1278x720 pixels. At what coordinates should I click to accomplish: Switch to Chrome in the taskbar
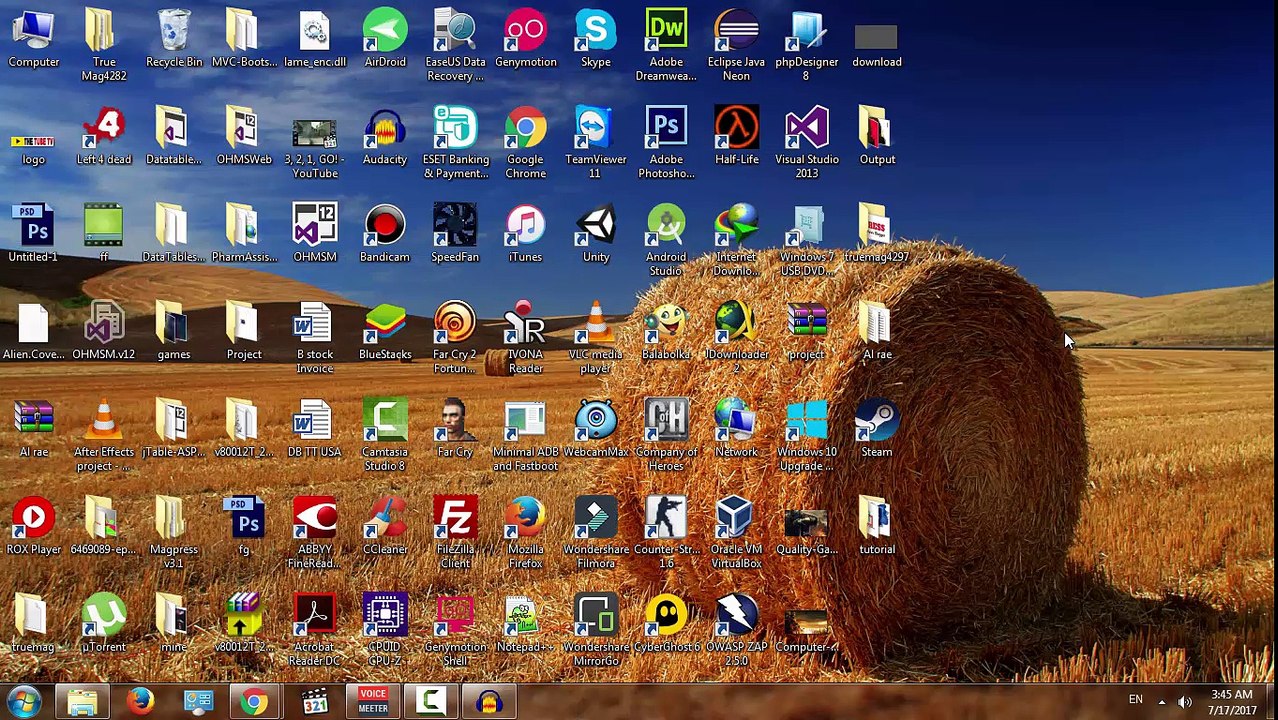[x=255, y=702]
